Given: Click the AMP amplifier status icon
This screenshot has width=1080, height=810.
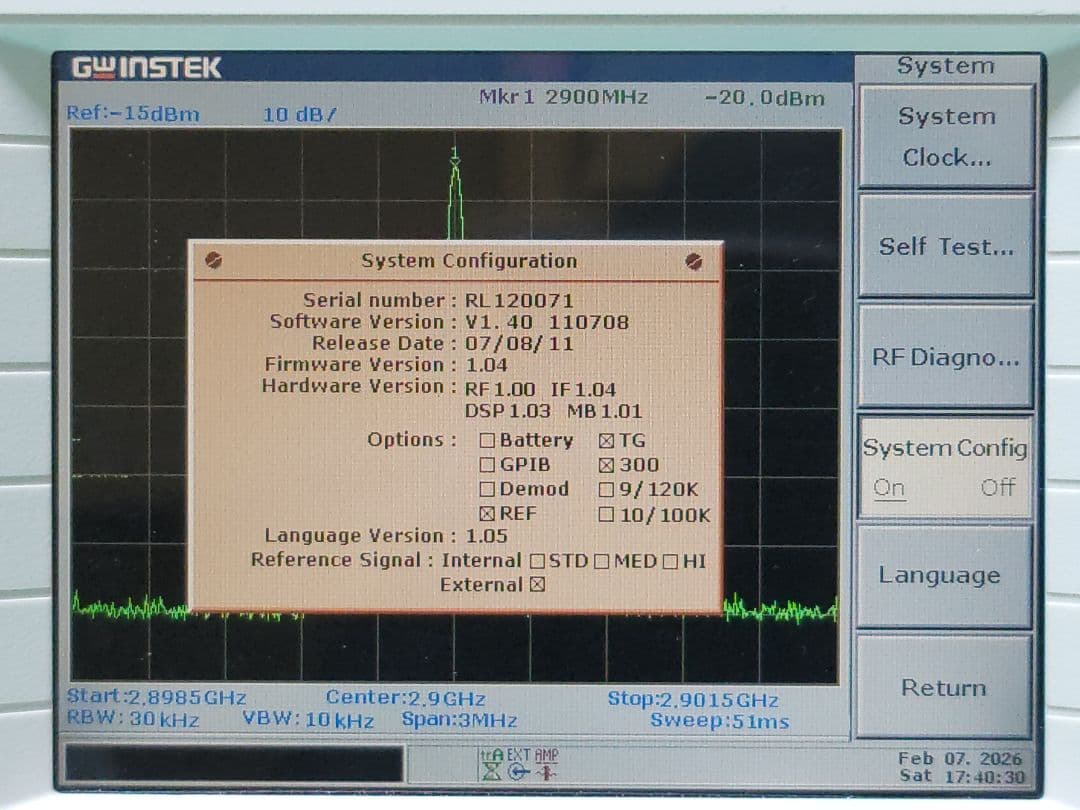Looking at the screenshot, I should (x=546, y=772).
